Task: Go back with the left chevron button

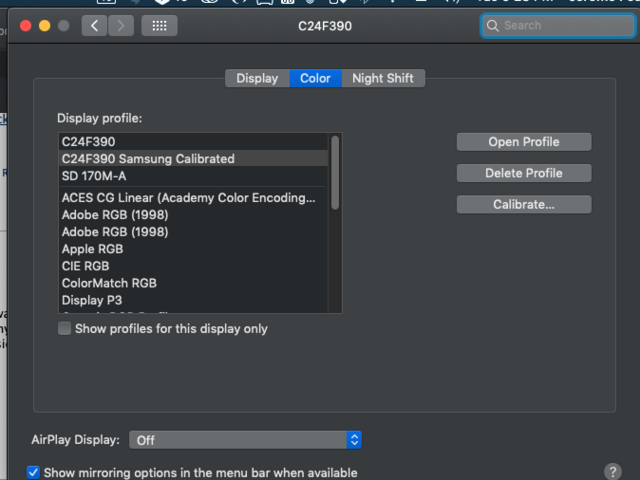Action: coord(94,26)
